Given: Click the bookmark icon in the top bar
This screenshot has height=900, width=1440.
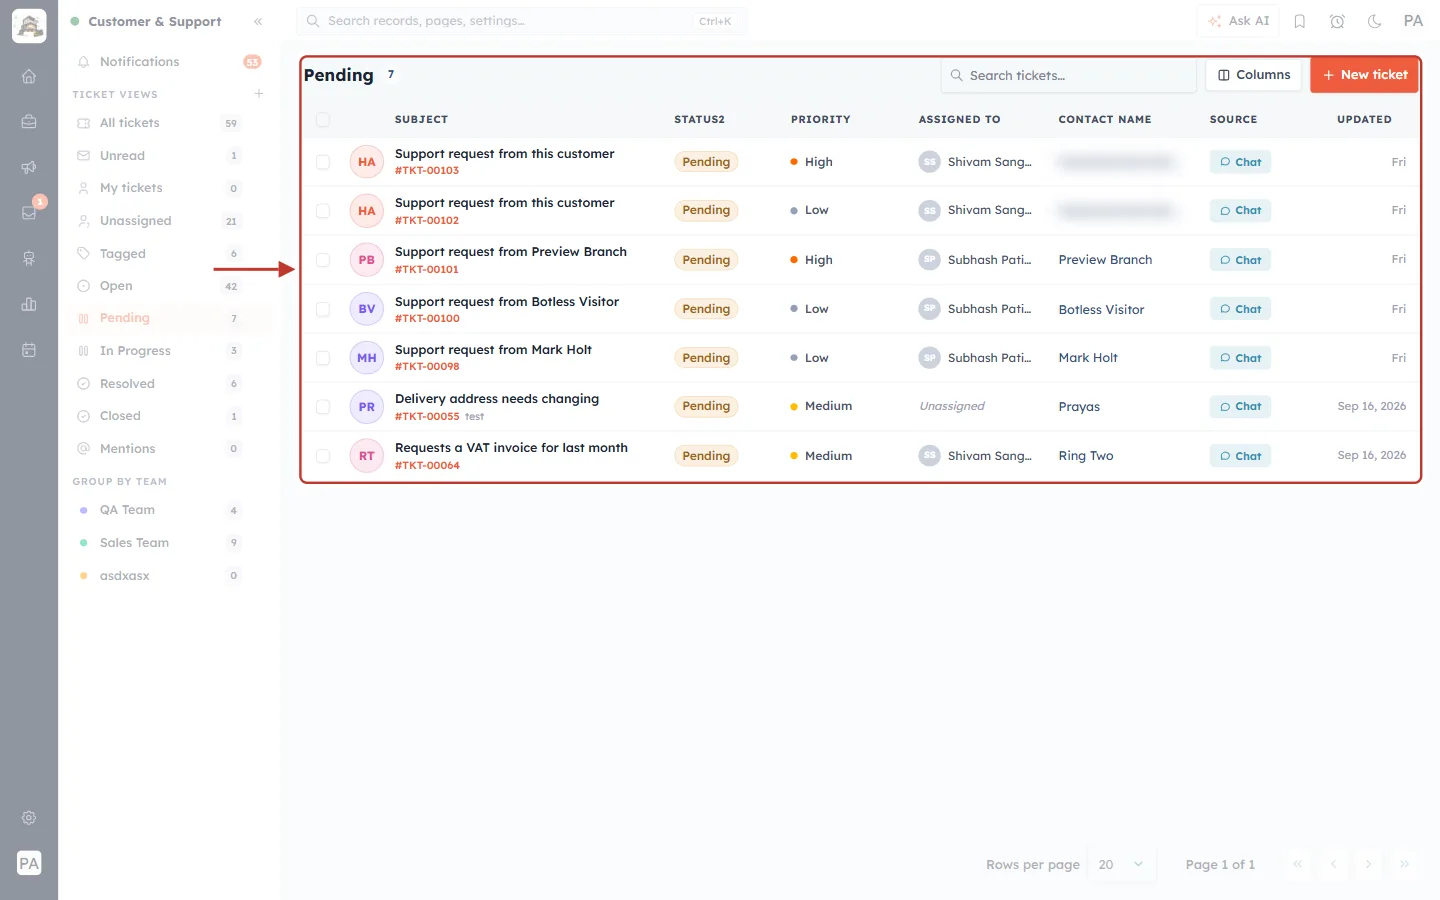Looking at the screenshot, I should tap(1300, 21).
